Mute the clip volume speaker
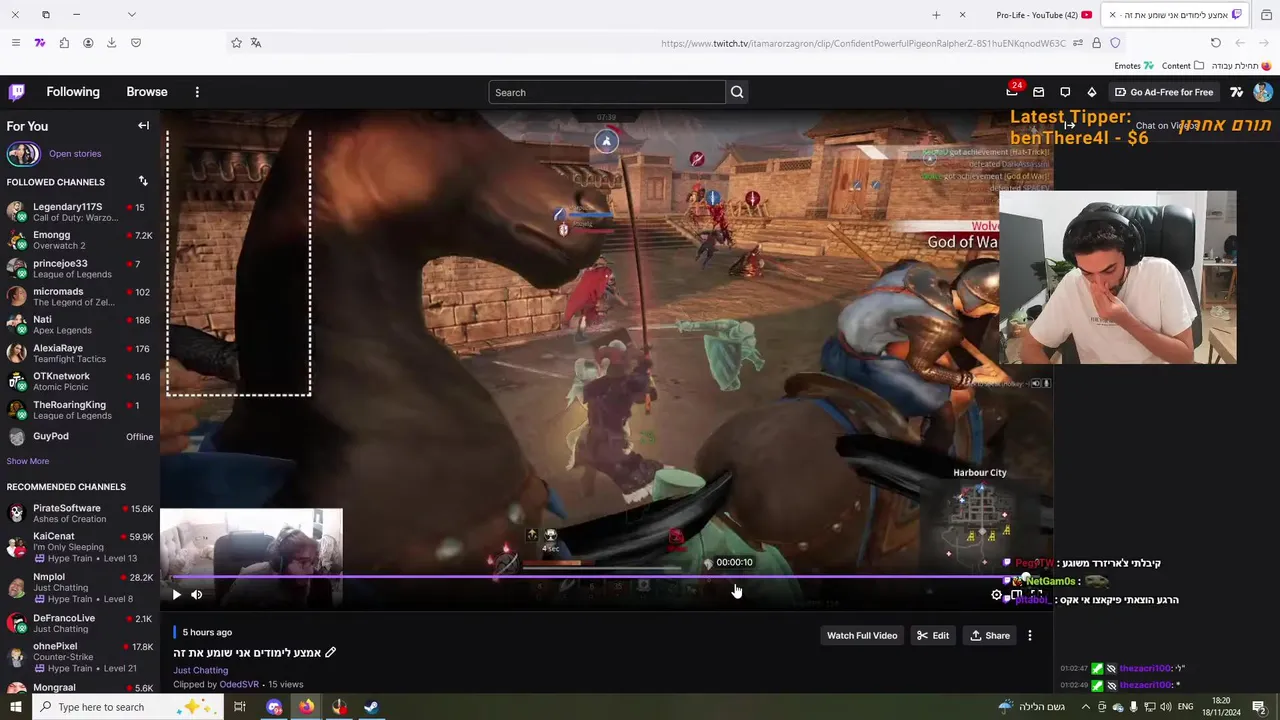This screenshot has height=720, width=1280. click(x=197, y=595)
